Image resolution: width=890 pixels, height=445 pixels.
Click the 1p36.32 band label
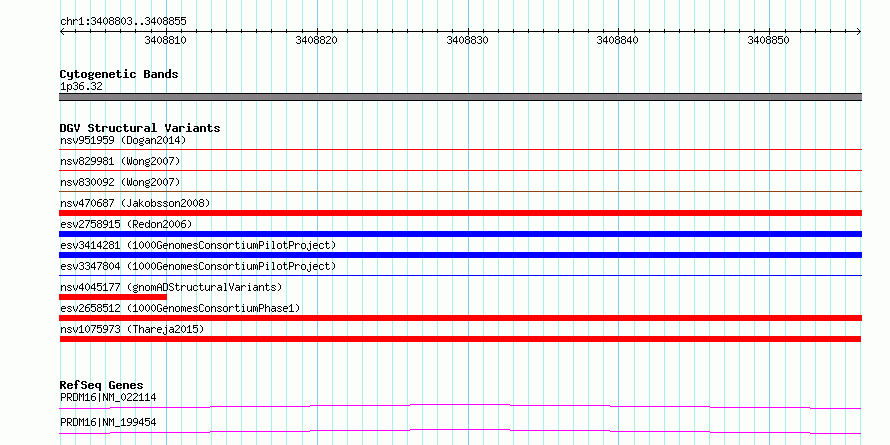[x=81, y=87]
